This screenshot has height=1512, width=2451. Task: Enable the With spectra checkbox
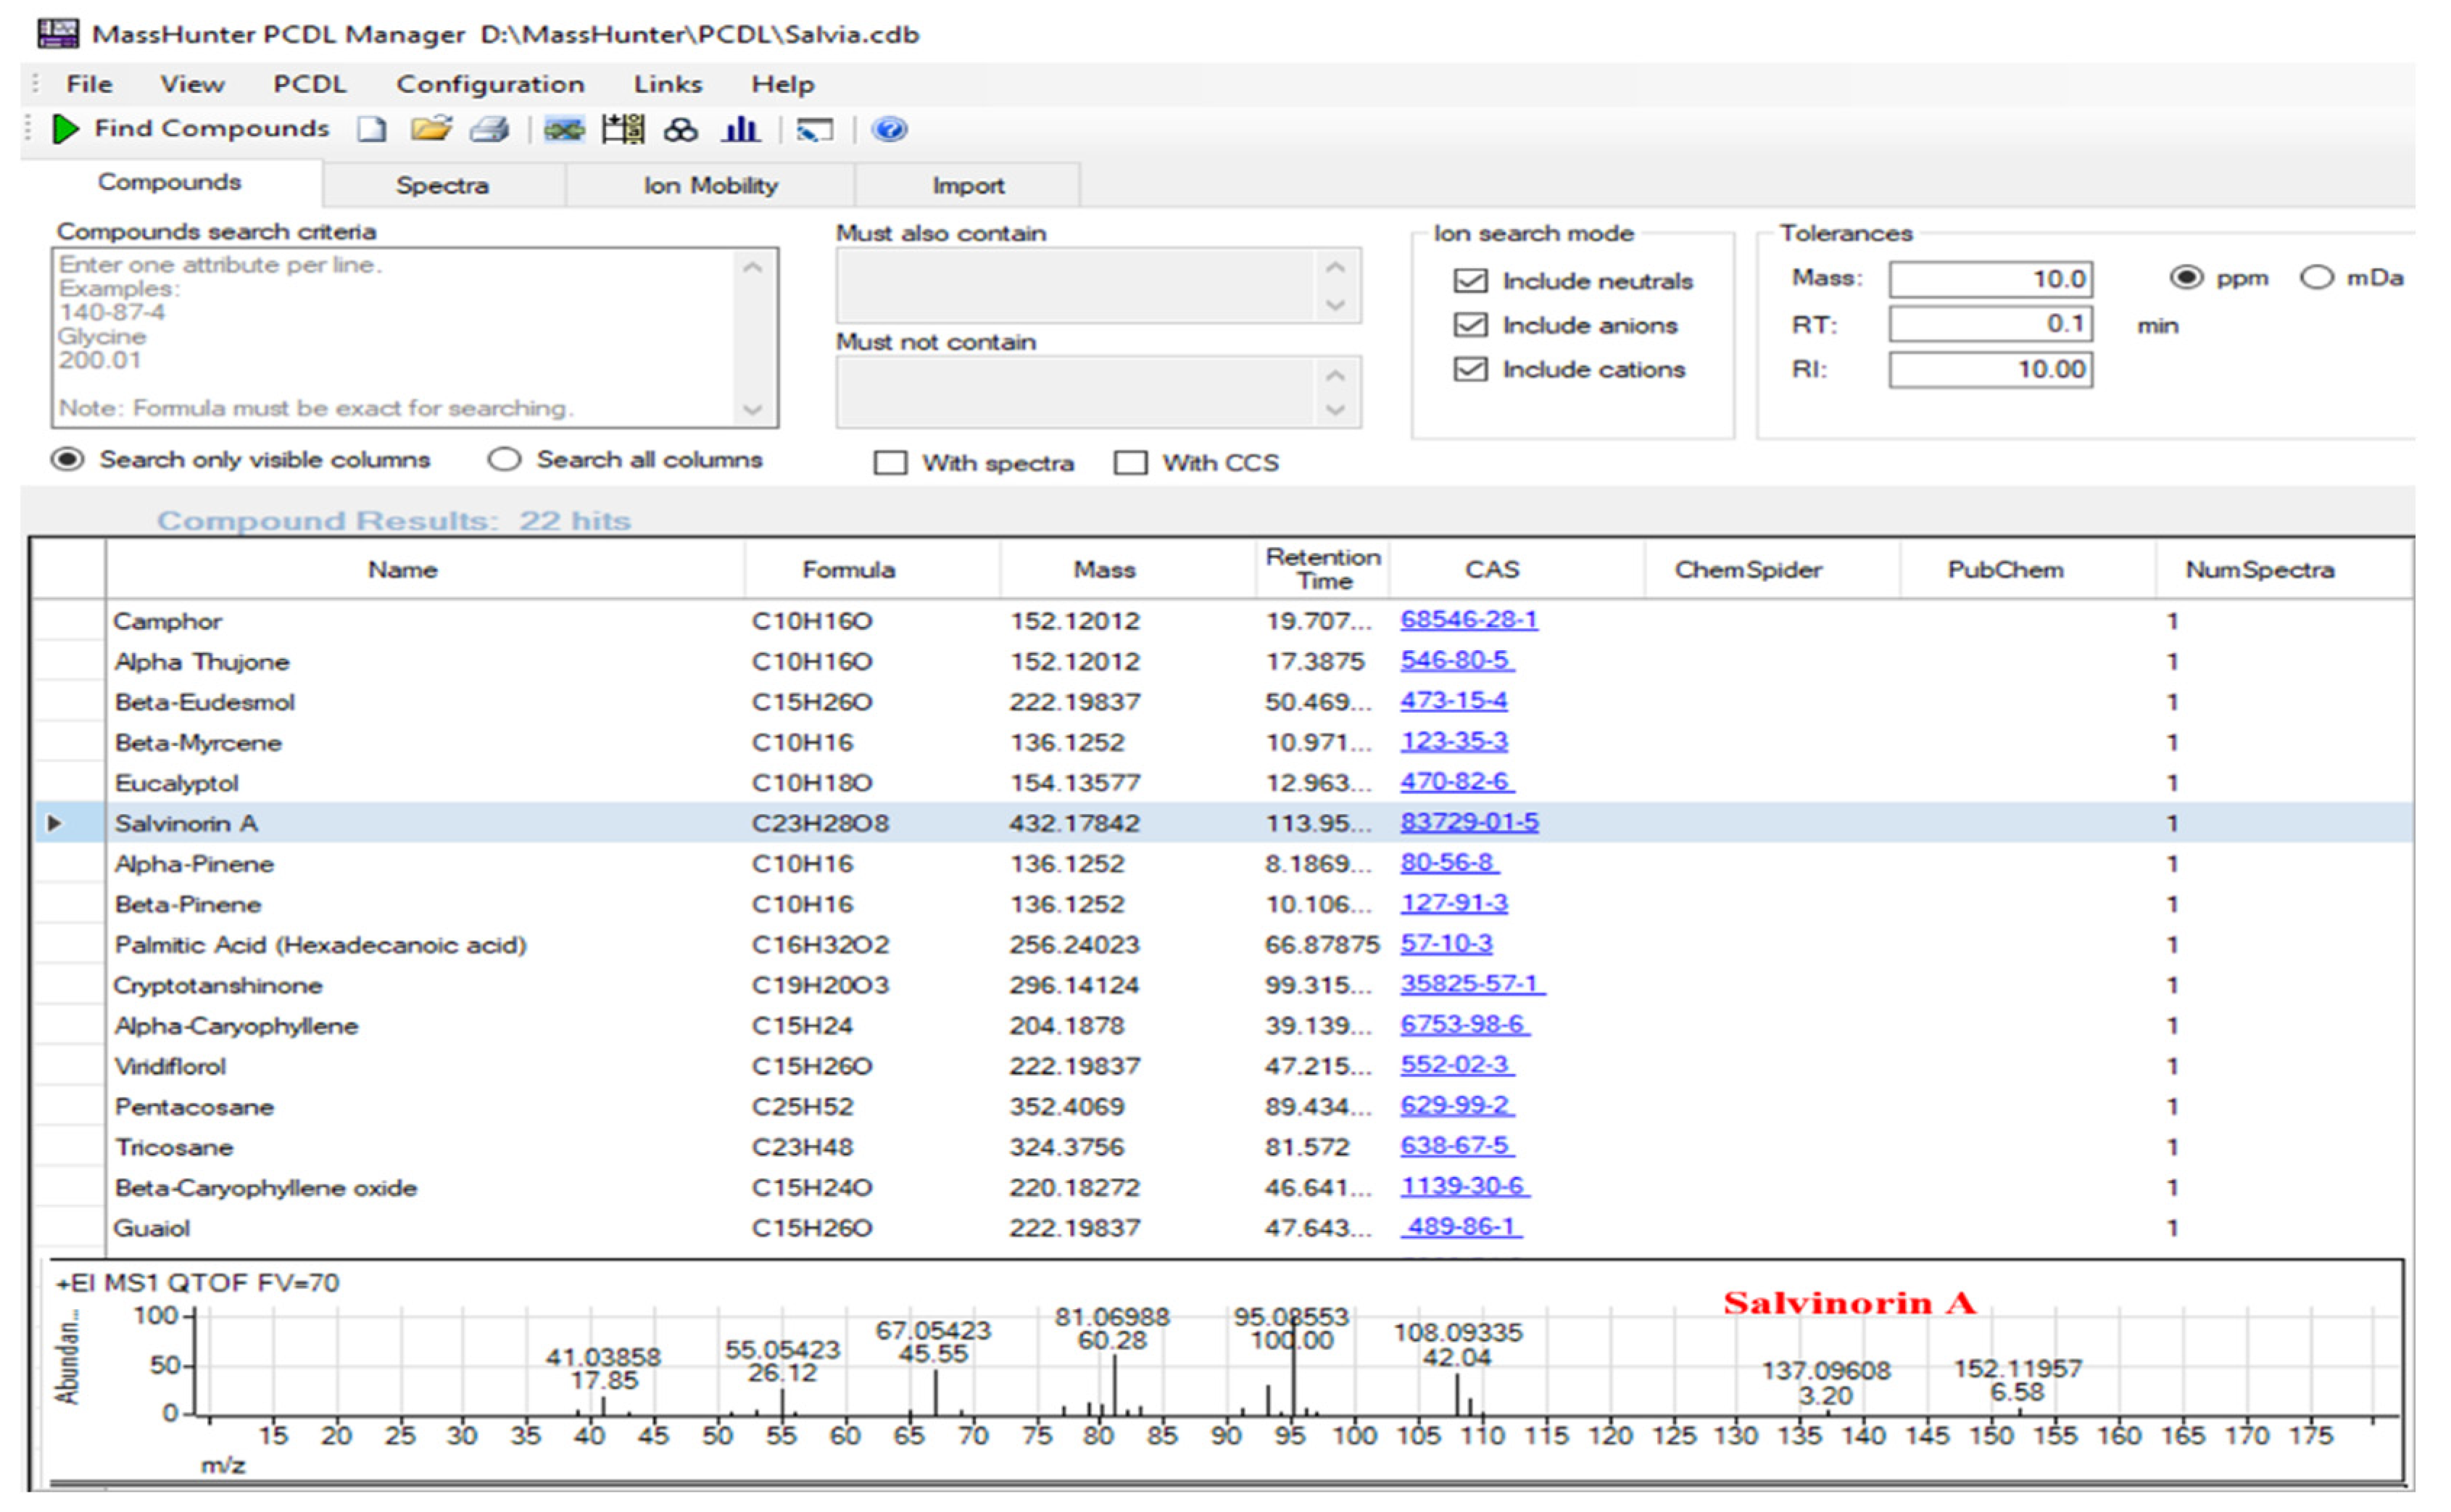[890, 463]
